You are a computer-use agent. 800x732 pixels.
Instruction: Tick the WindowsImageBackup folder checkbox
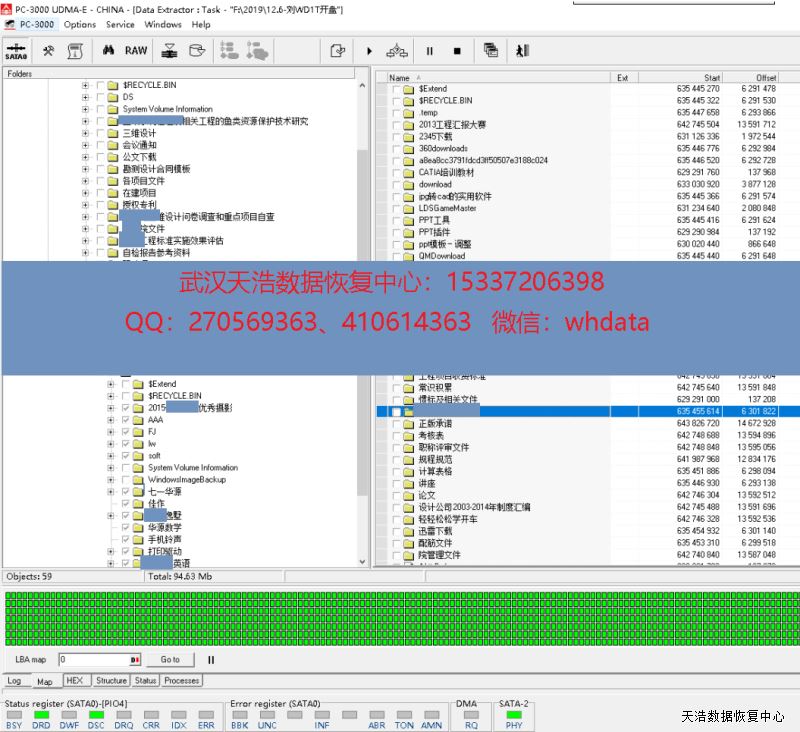point(125,480)
